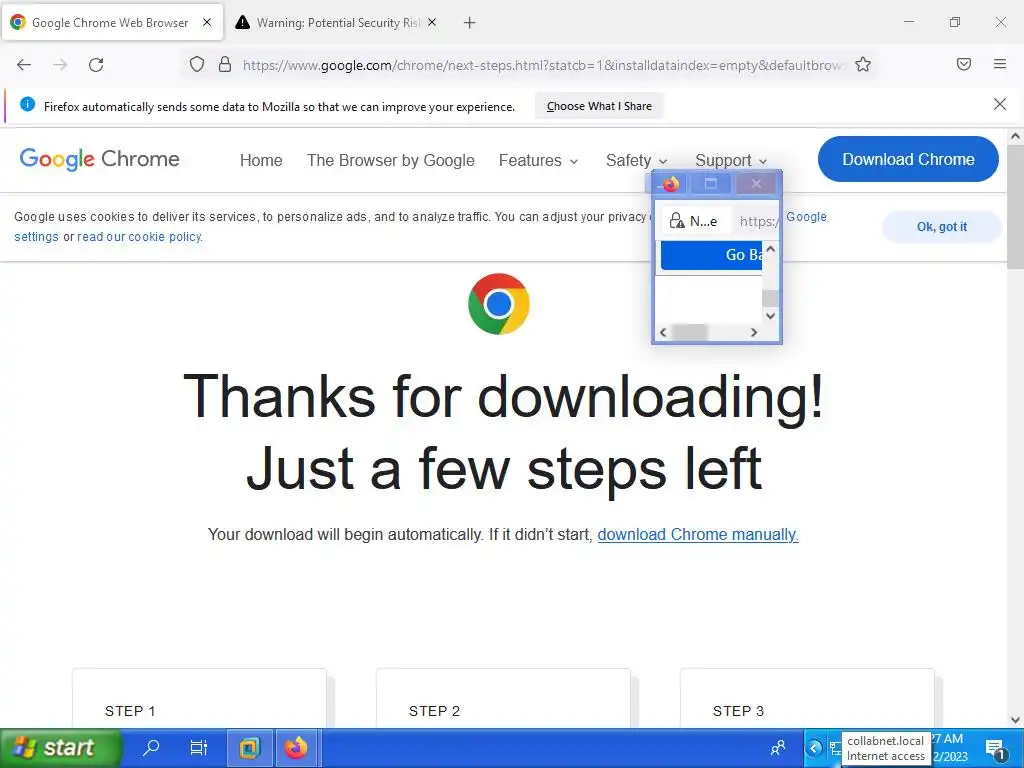Click page scrollbar down arrow
The height and width of the screenshot is (768, 1024).
pos(1015,720)
